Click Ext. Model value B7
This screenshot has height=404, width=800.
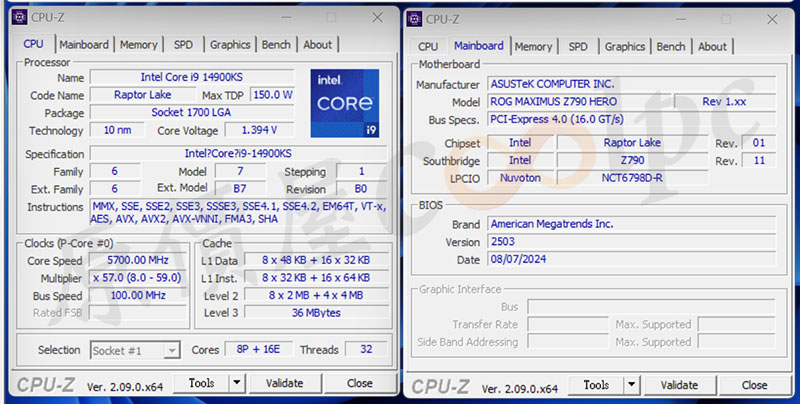point(240,189)
